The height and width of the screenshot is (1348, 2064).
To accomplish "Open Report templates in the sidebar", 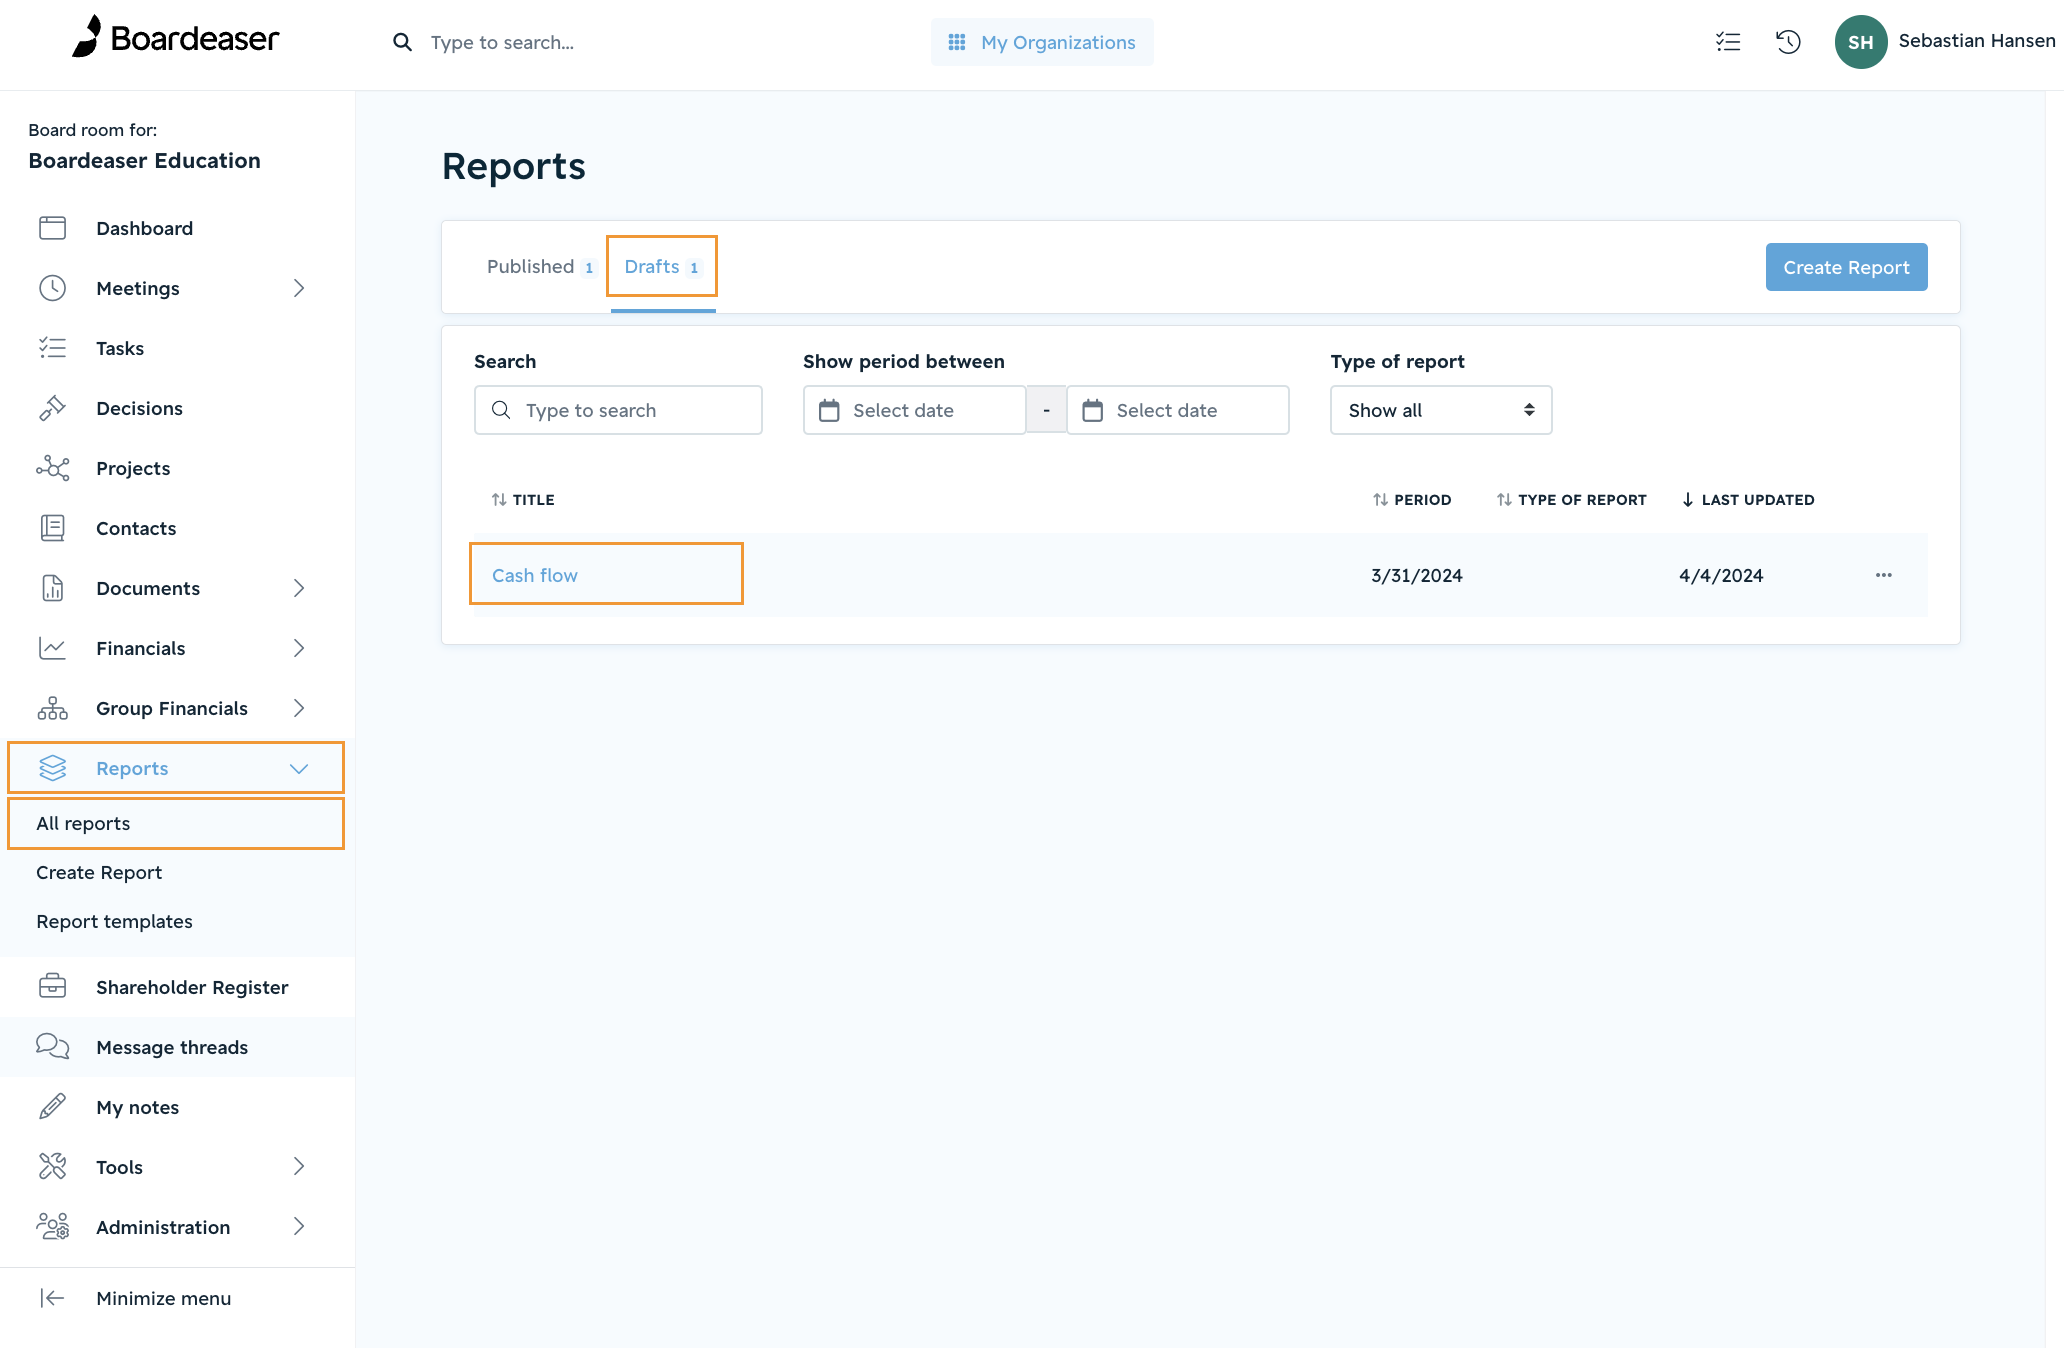I will 114,921.
